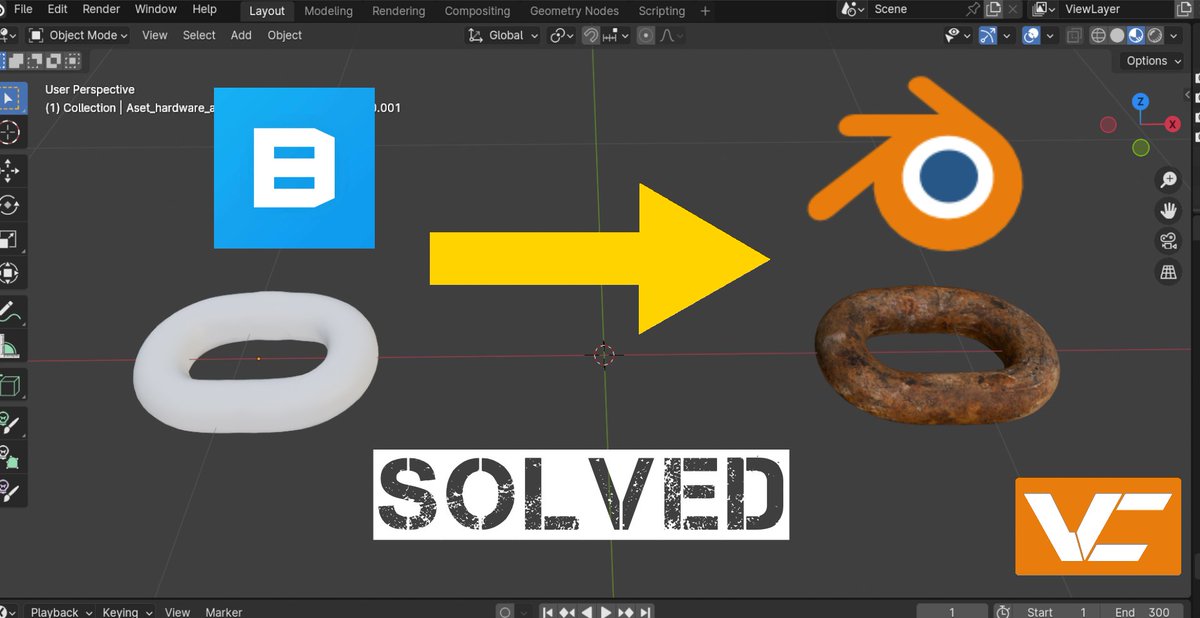The height and width of the screenshot is (618, 1200).
Task: Toggle proportional editing
Action: (646, 35)
